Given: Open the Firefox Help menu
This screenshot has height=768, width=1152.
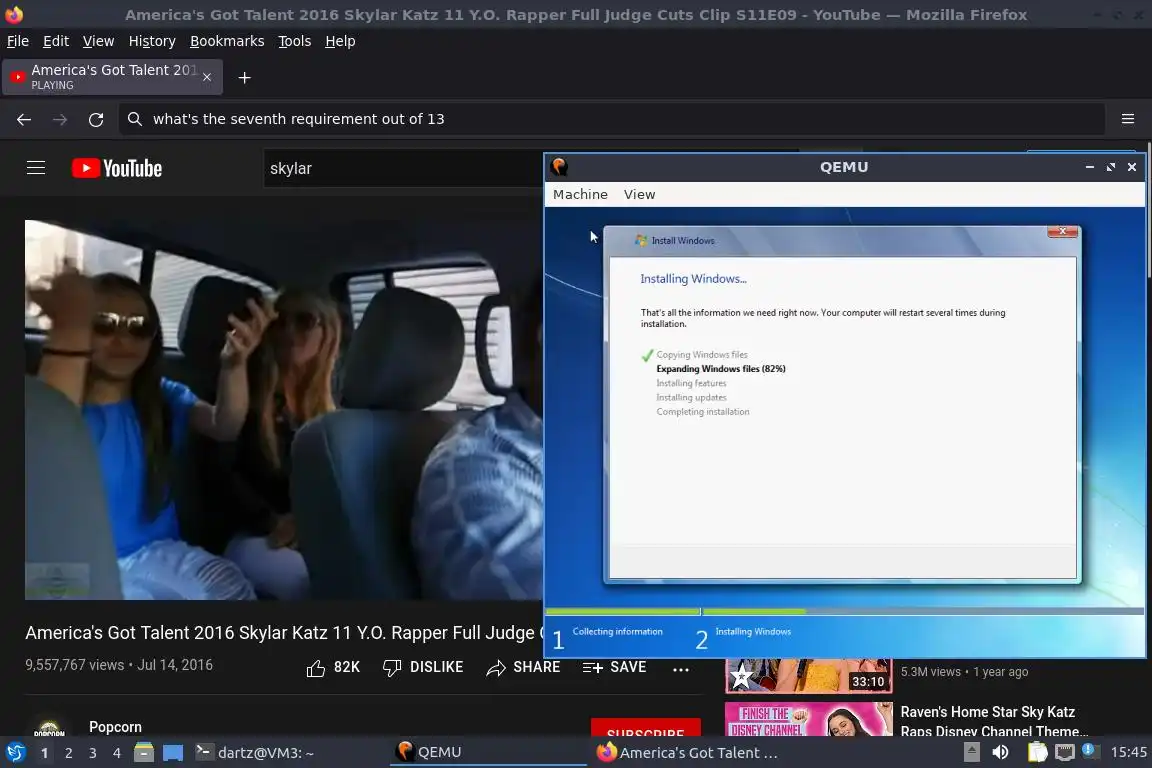Looking at the screenshot, I should point(340,41).
